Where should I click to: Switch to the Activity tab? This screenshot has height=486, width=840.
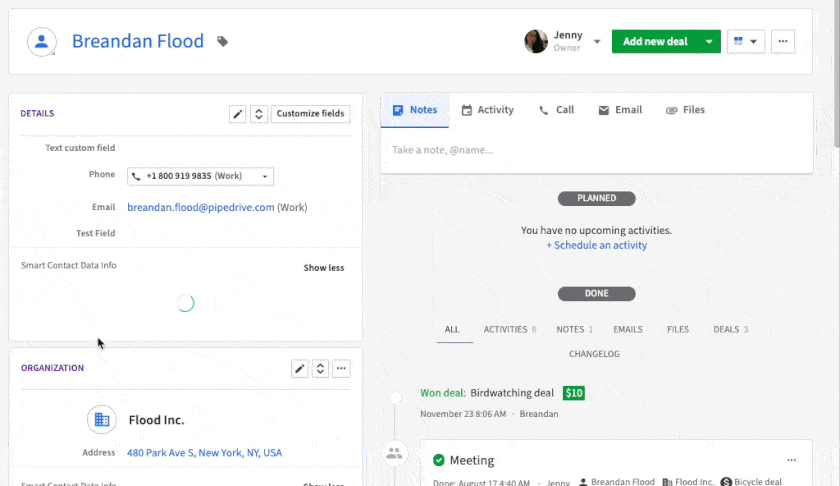pos(488,110)
